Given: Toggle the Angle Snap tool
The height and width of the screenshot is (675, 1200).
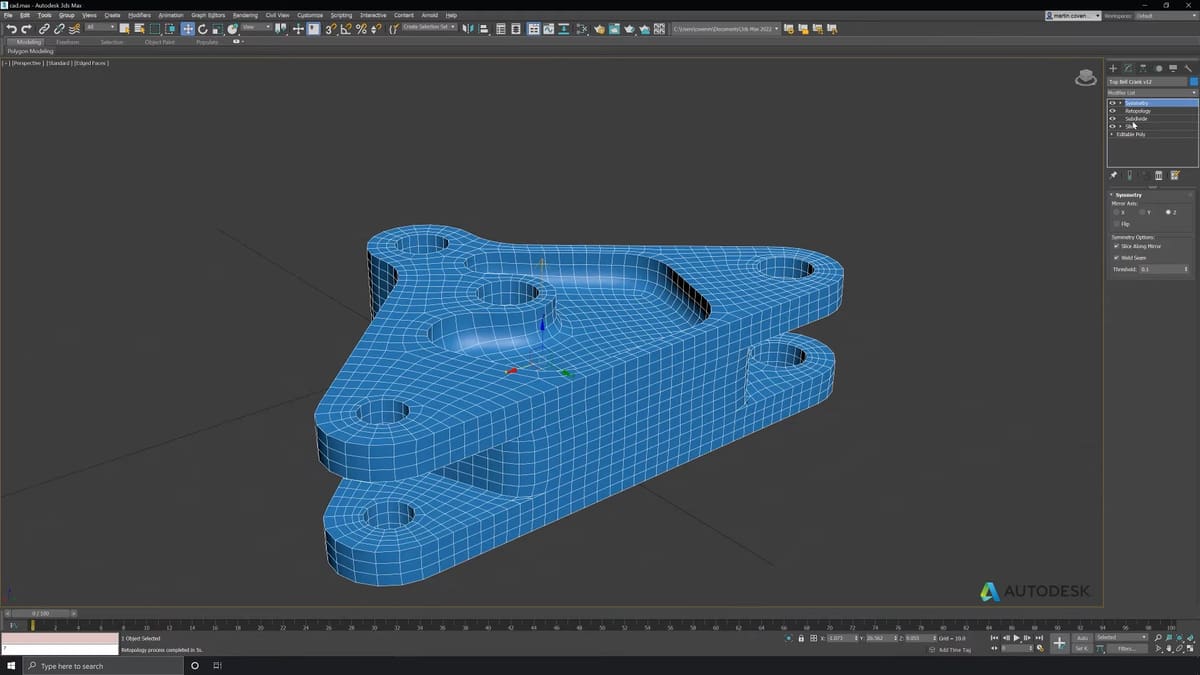Looking at the screenshot, I should (x=345, y=29).
